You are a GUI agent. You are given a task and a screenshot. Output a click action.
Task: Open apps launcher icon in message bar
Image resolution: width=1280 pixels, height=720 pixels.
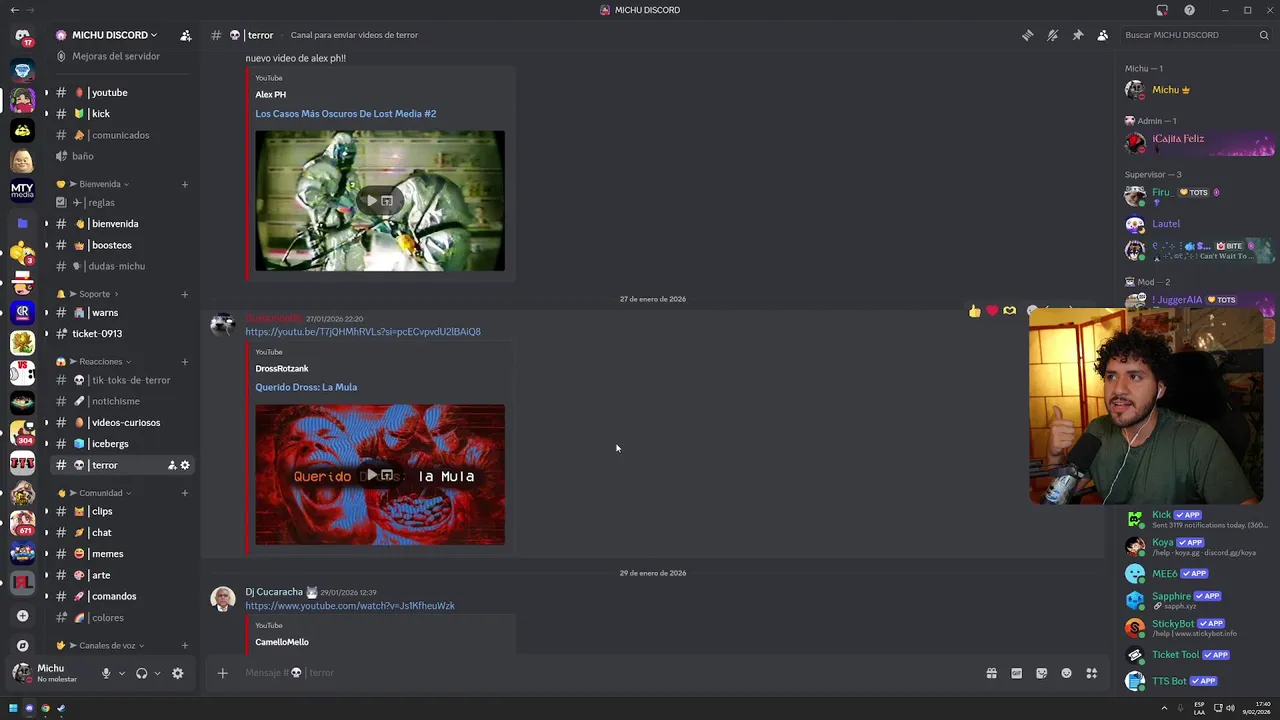[1091, 673]
